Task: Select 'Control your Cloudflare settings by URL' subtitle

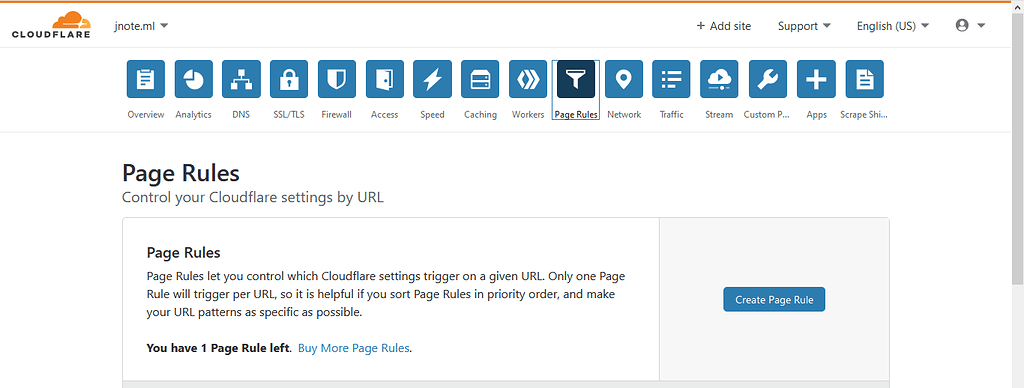Action: [253, 197]
